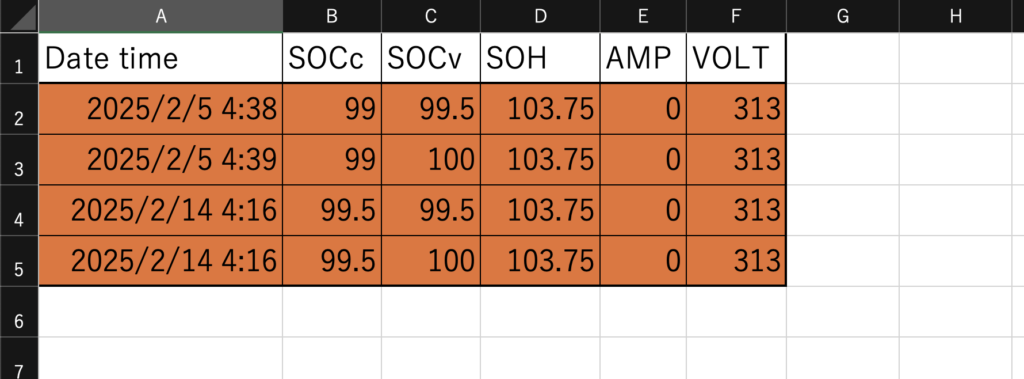Select row 6 header
This screenshot has width=1024, height=379.
tap(19, 312)
